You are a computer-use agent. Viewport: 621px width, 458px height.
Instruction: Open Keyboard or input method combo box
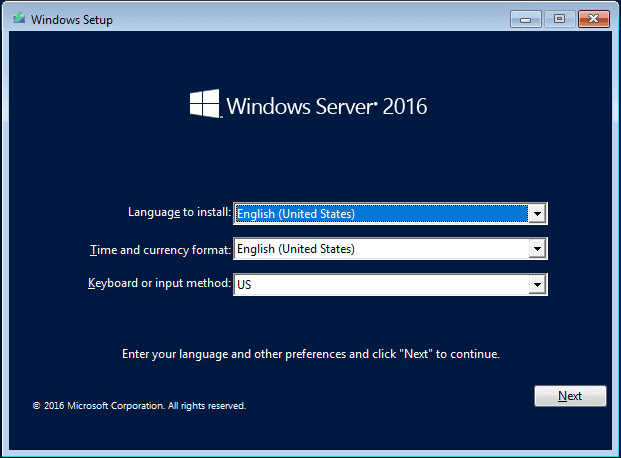click(x=390, y=284)
